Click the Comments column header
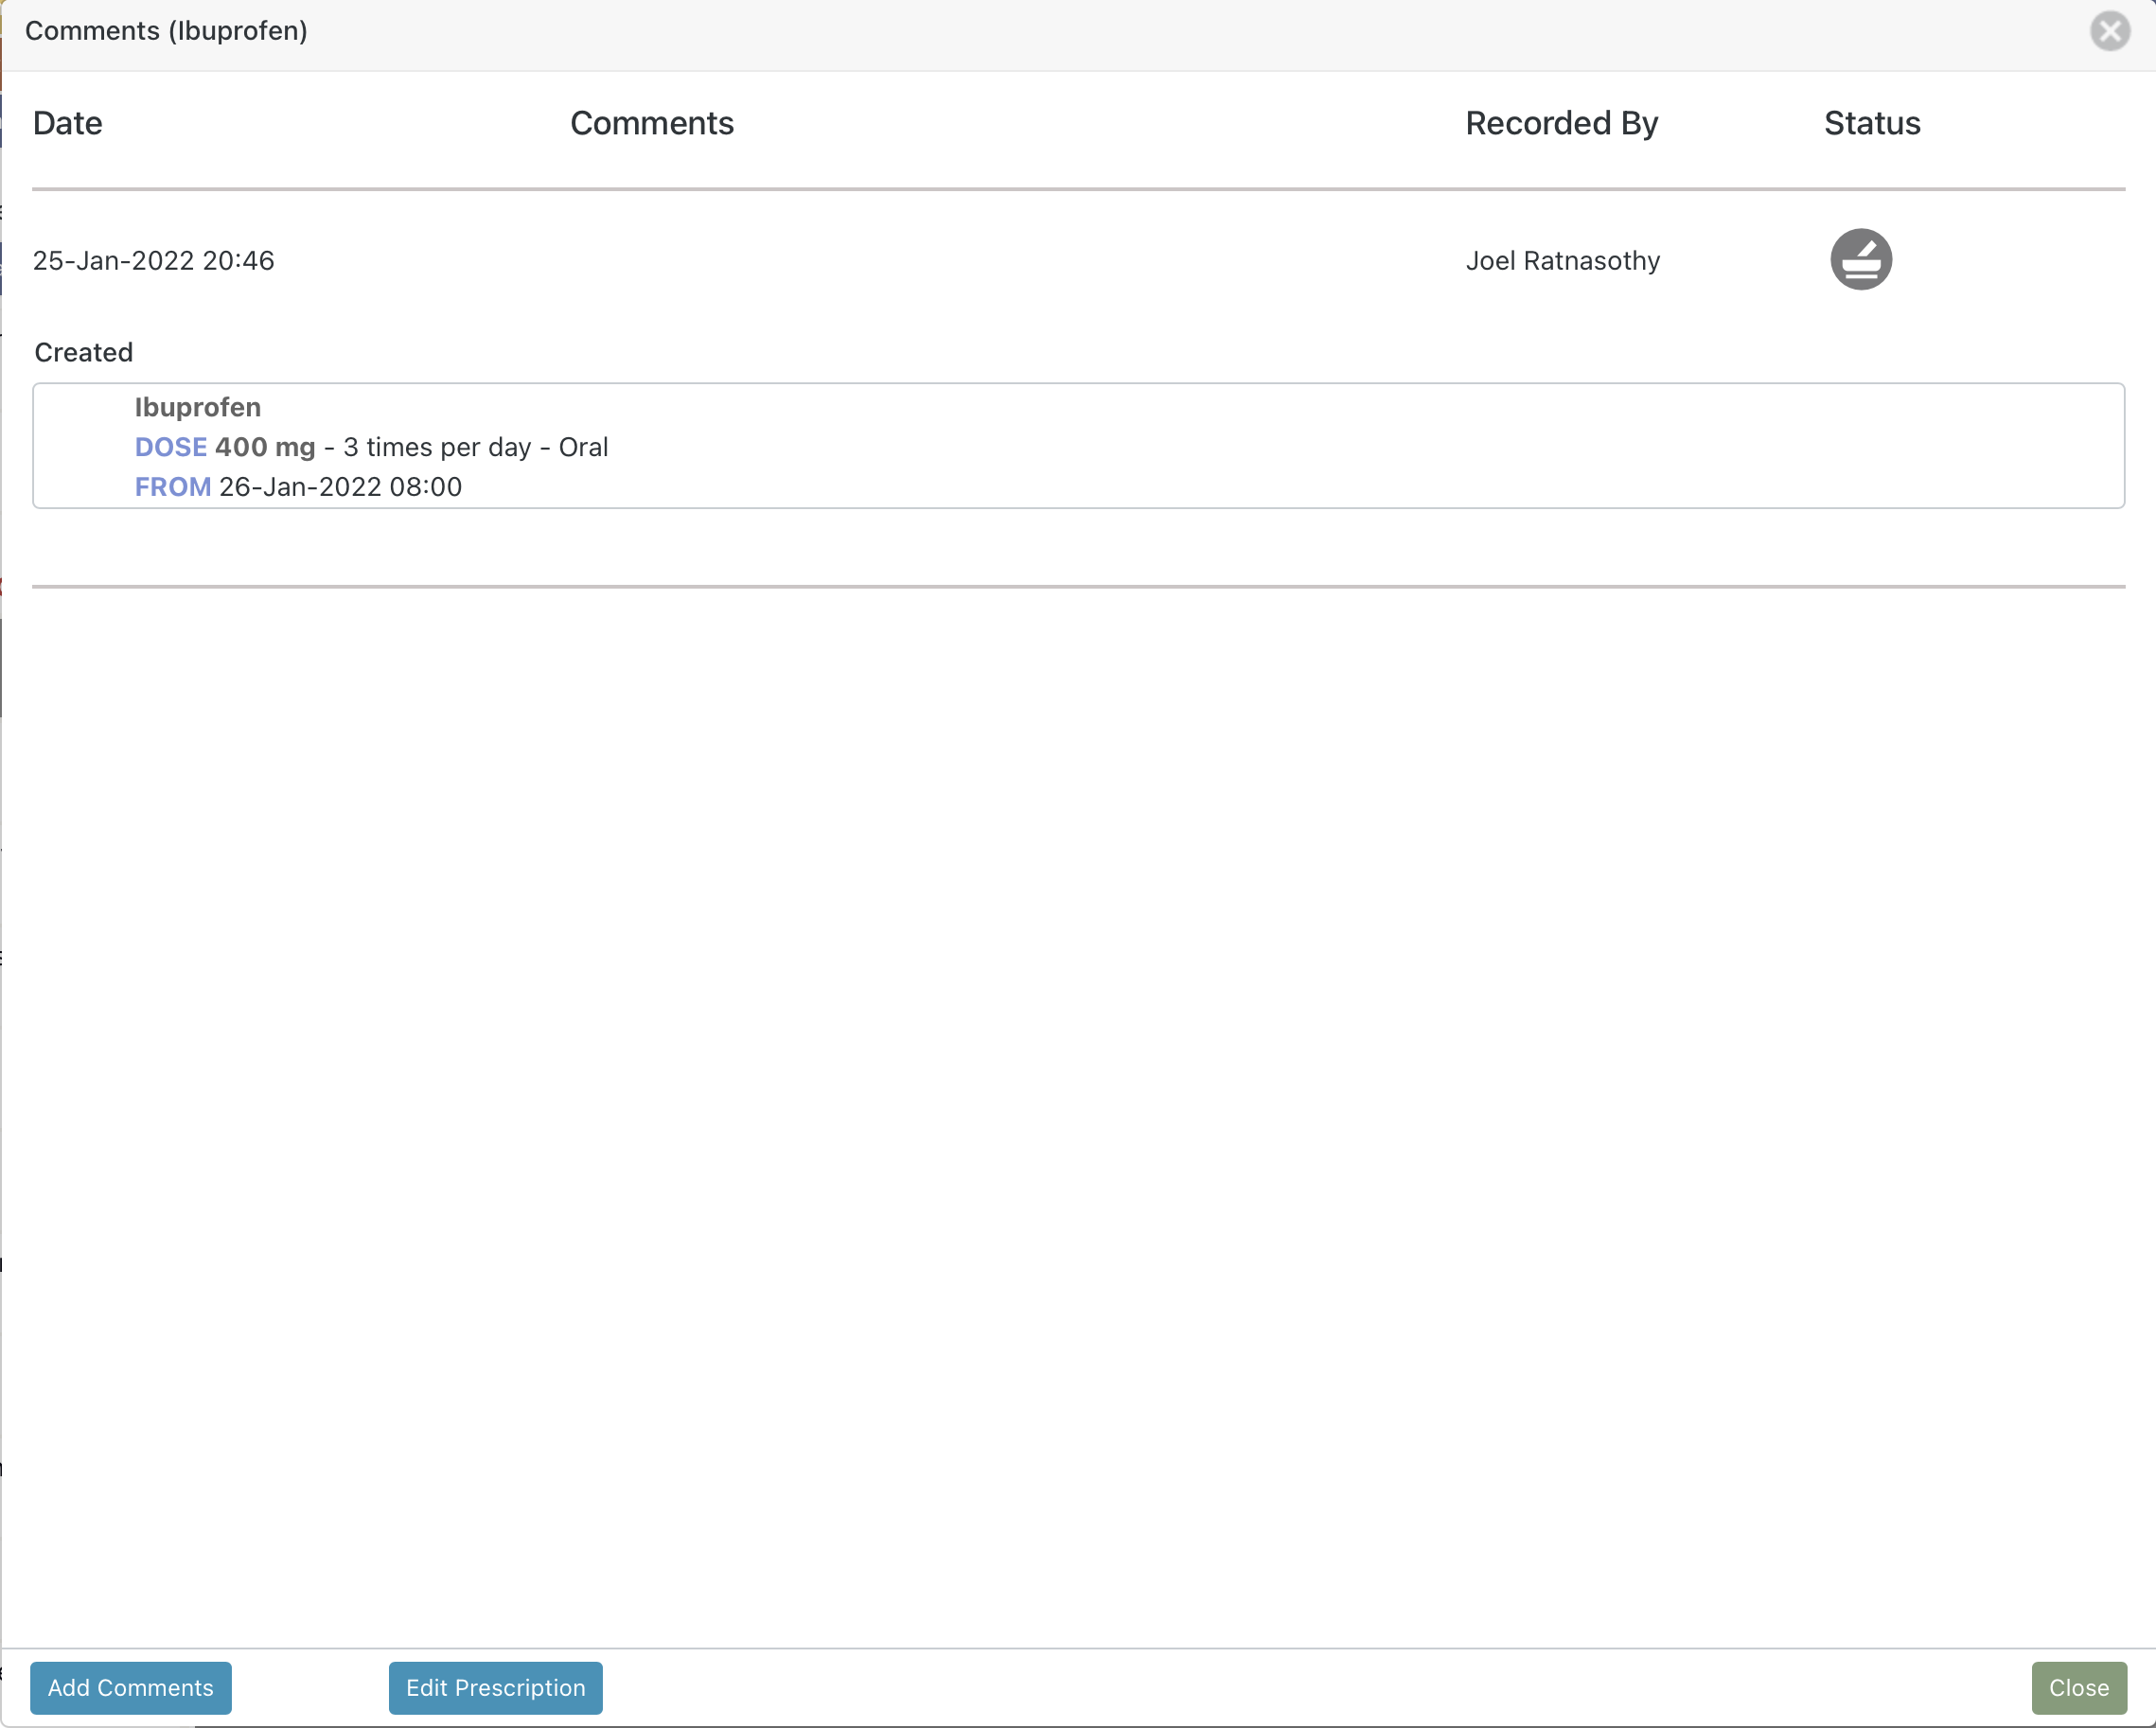Viewport: 2156px width, 1728px height. coord(652,123)
